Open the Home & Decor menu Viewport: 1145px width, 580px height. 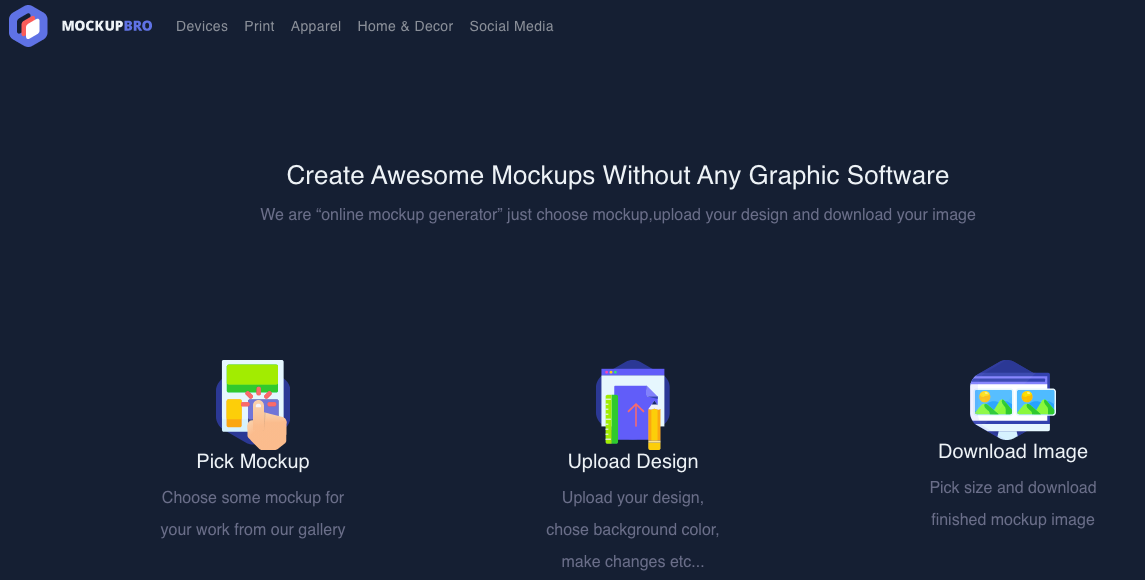pyautogui.click(x=405, y=26)
